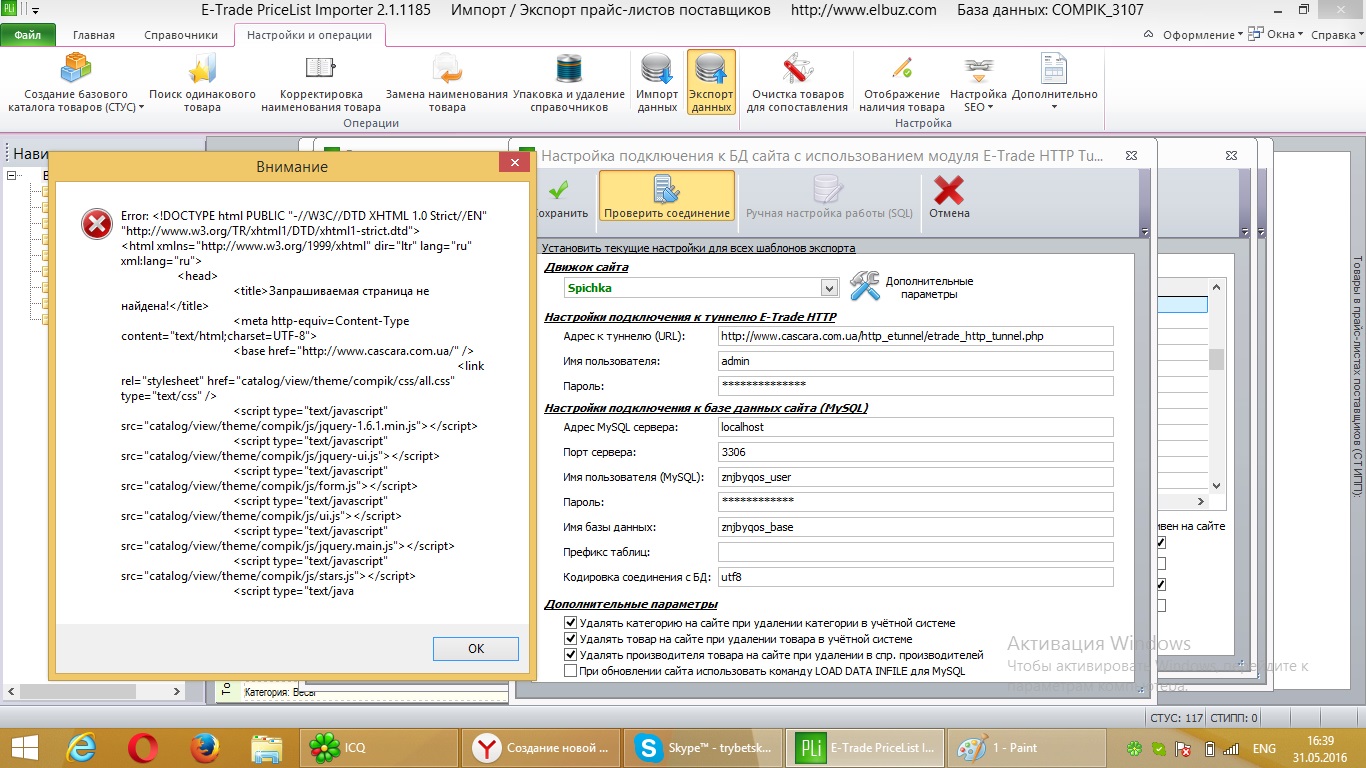Switch to ICQ in the taskbar

378,748
